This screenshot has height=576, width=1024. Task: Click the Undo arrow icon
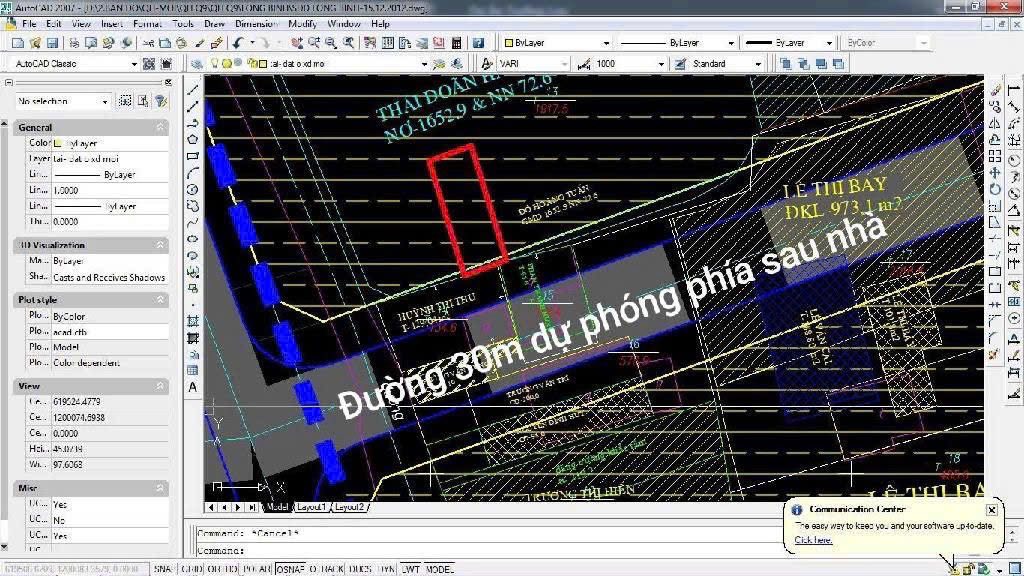(238, 43)
